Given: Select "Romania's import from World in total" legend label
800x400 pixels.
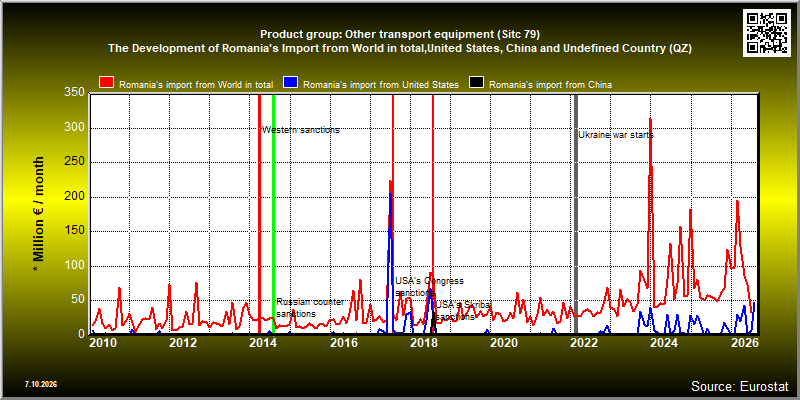Looking at the screenshot, I should 196,85.
